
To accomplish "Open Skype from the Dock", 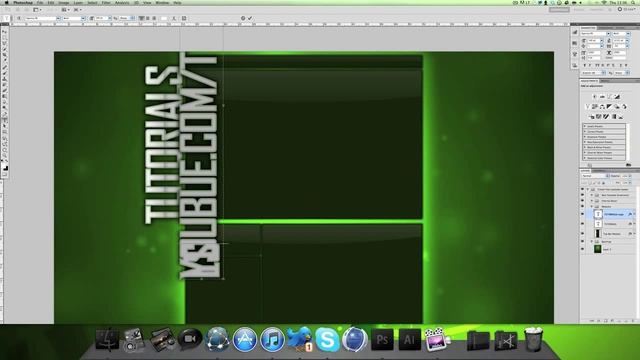I will (327, 340).
